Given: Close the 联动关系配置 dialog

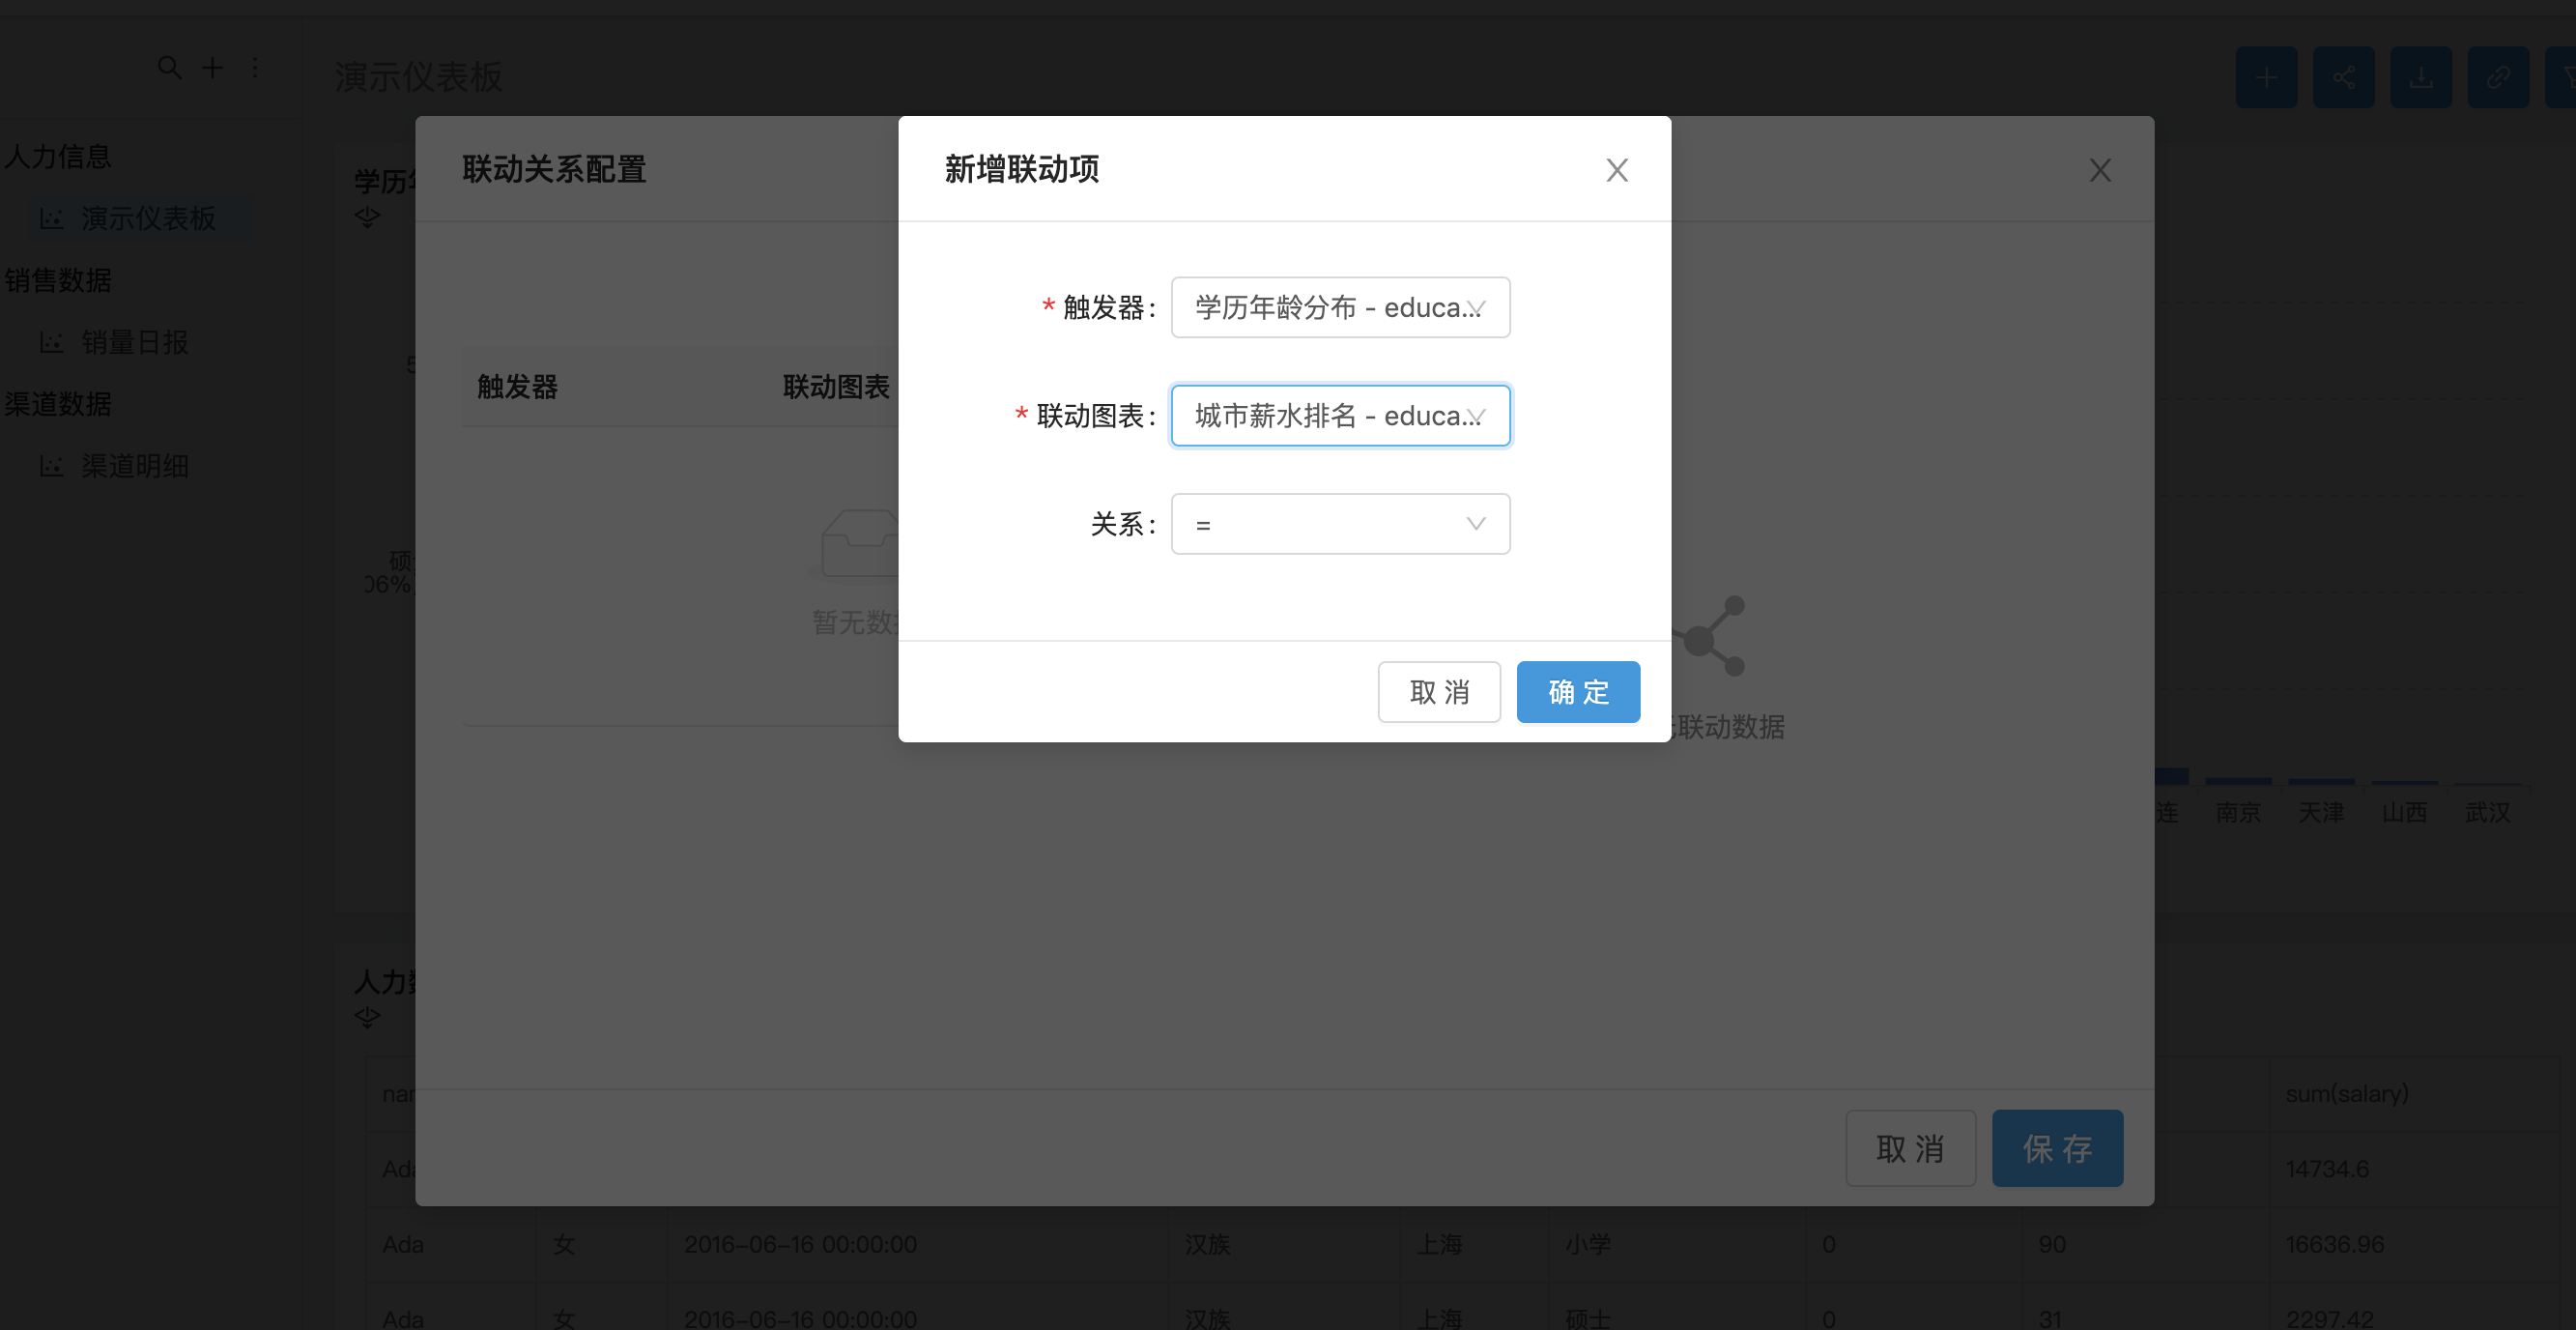Looking at the screenshot, I should click(2099, 170).
